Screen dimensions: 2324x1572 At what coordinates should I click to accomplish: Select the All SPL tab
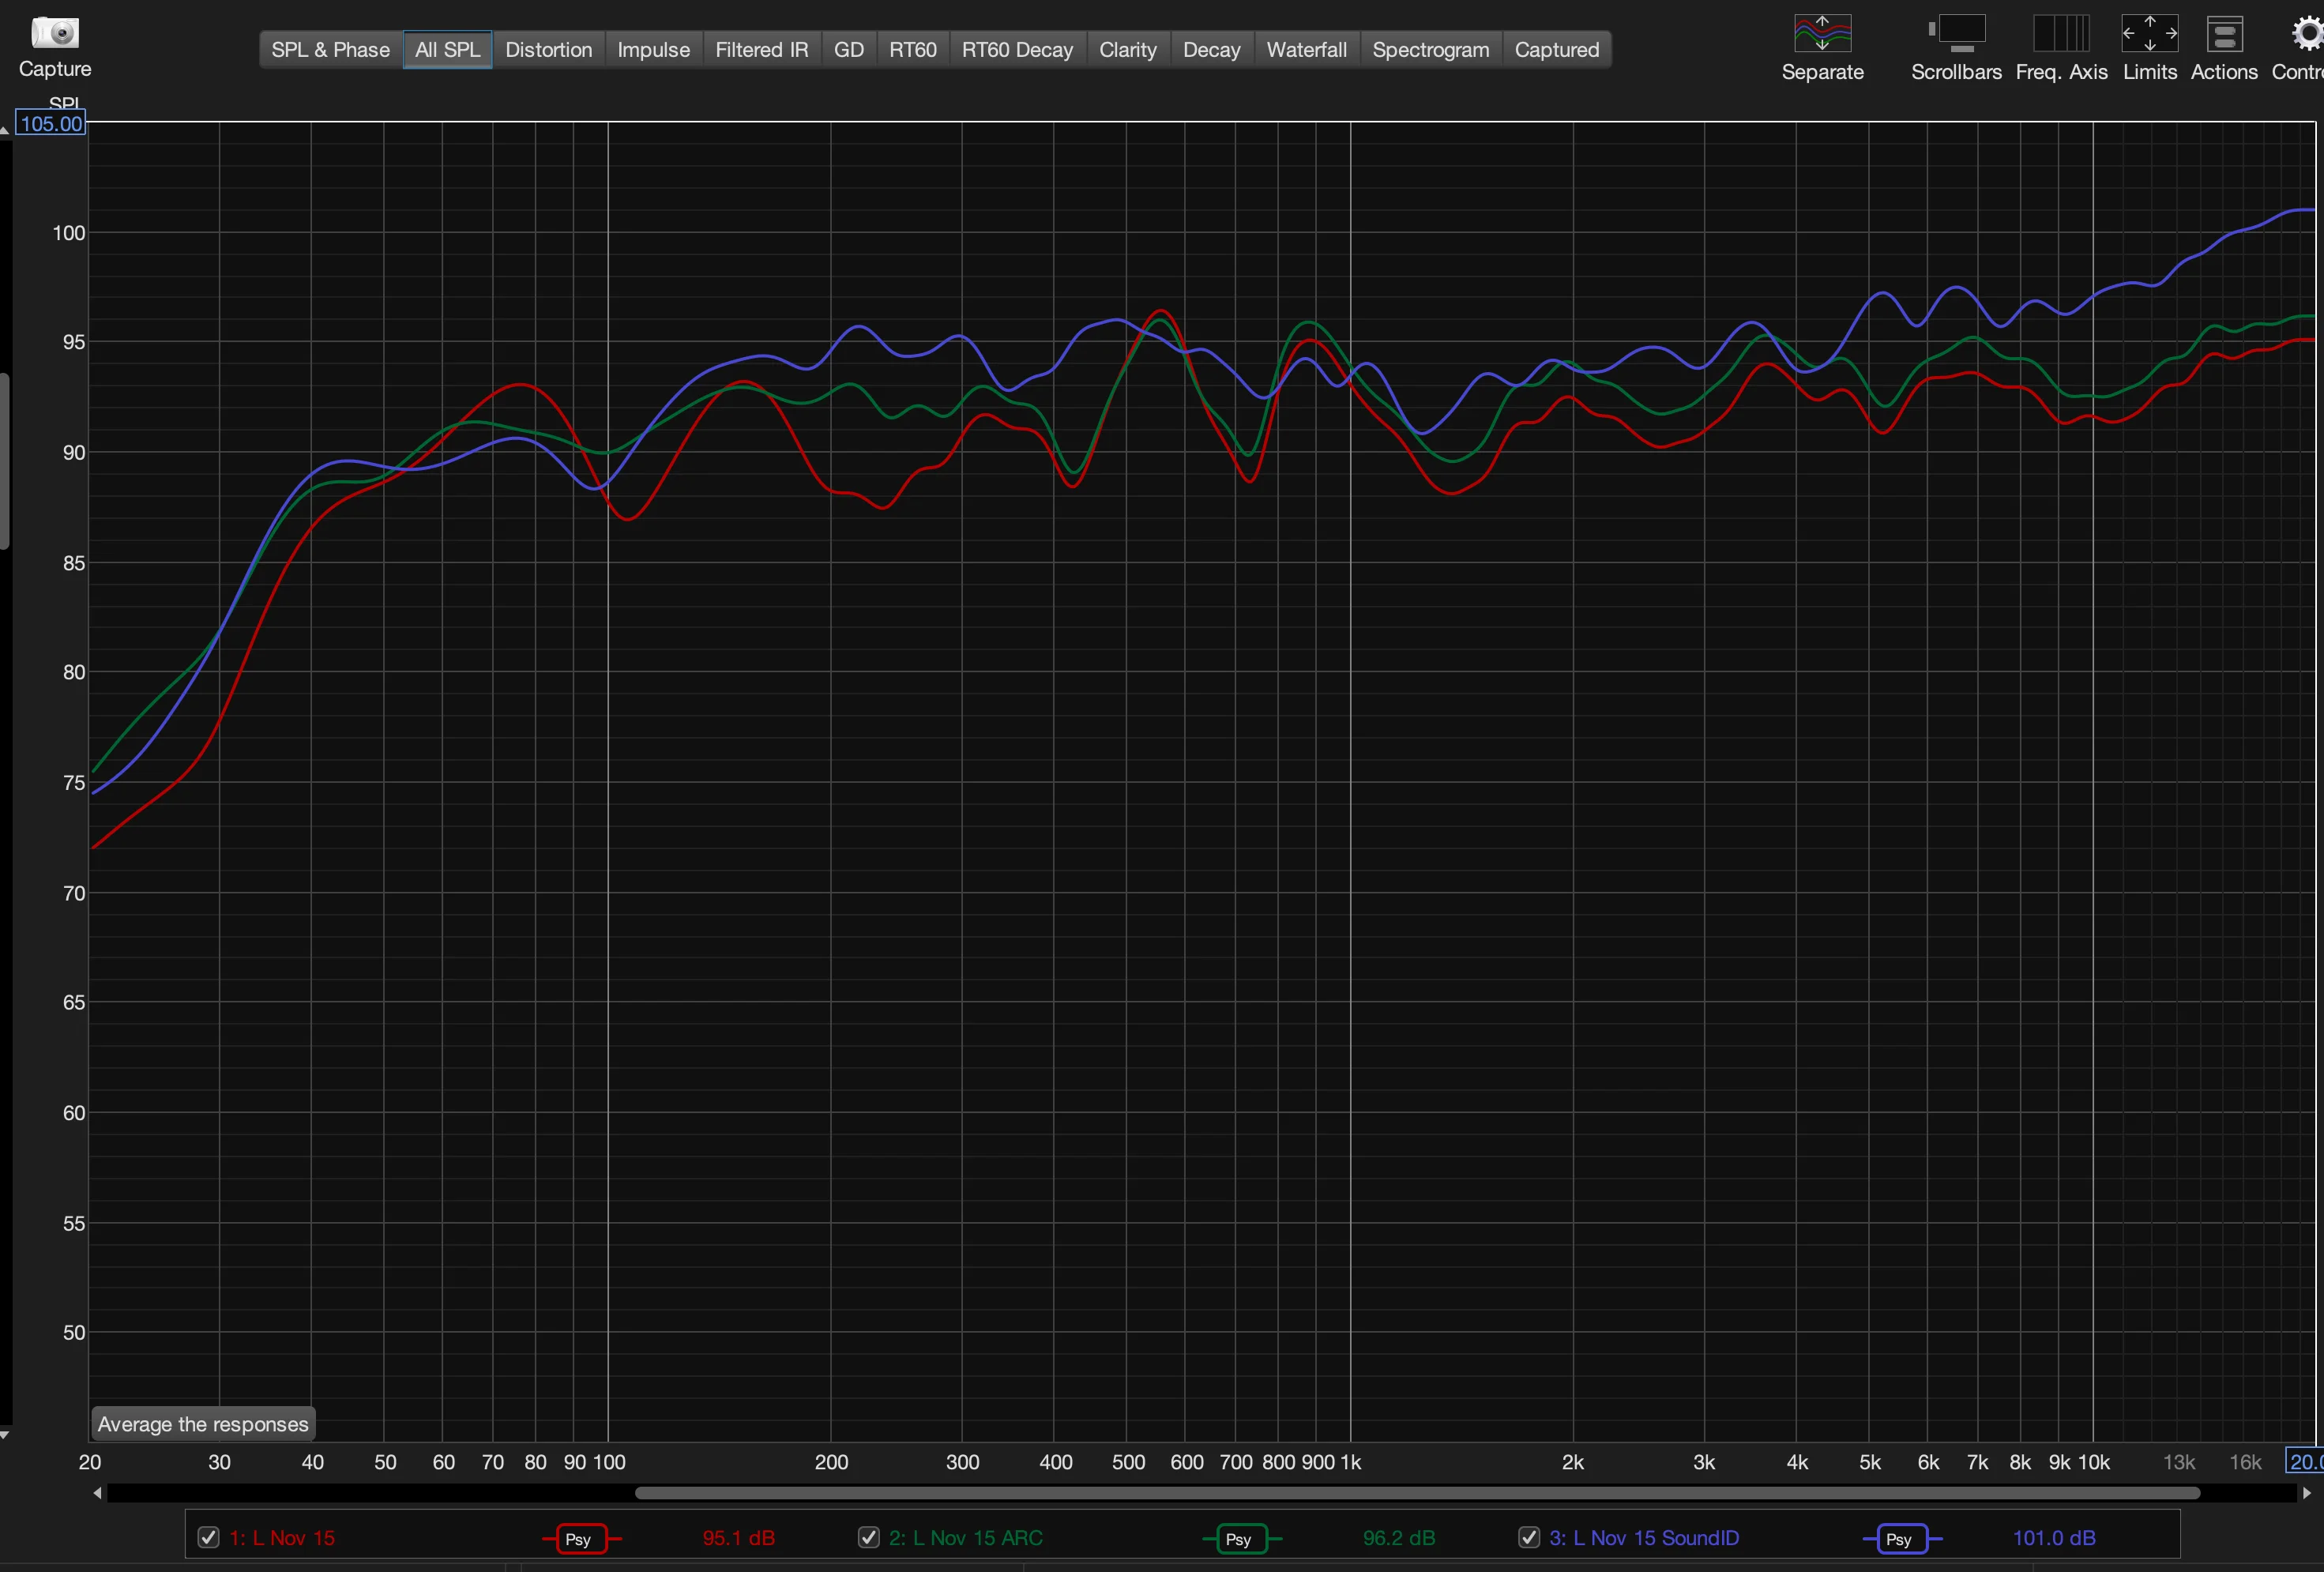click(447, 50)
